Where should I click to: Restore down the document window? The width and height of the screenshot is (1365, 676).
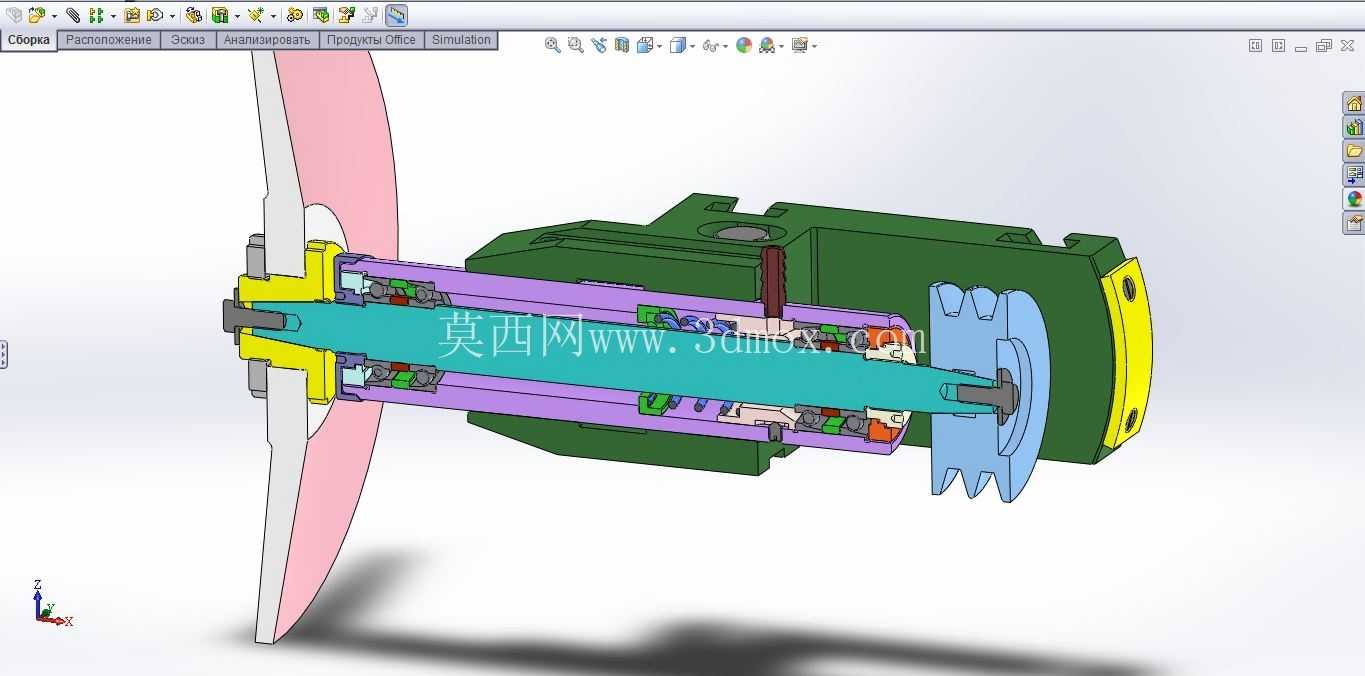pos(1324,45)
